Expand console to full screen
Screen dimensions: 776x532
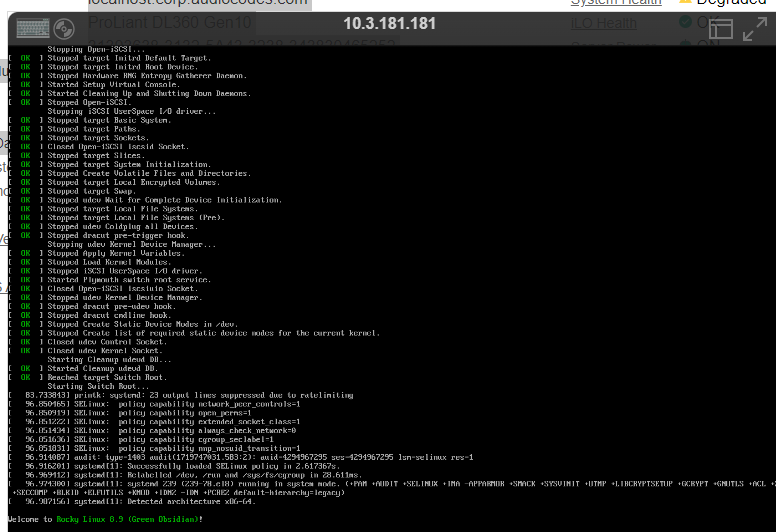coord(753,31)
